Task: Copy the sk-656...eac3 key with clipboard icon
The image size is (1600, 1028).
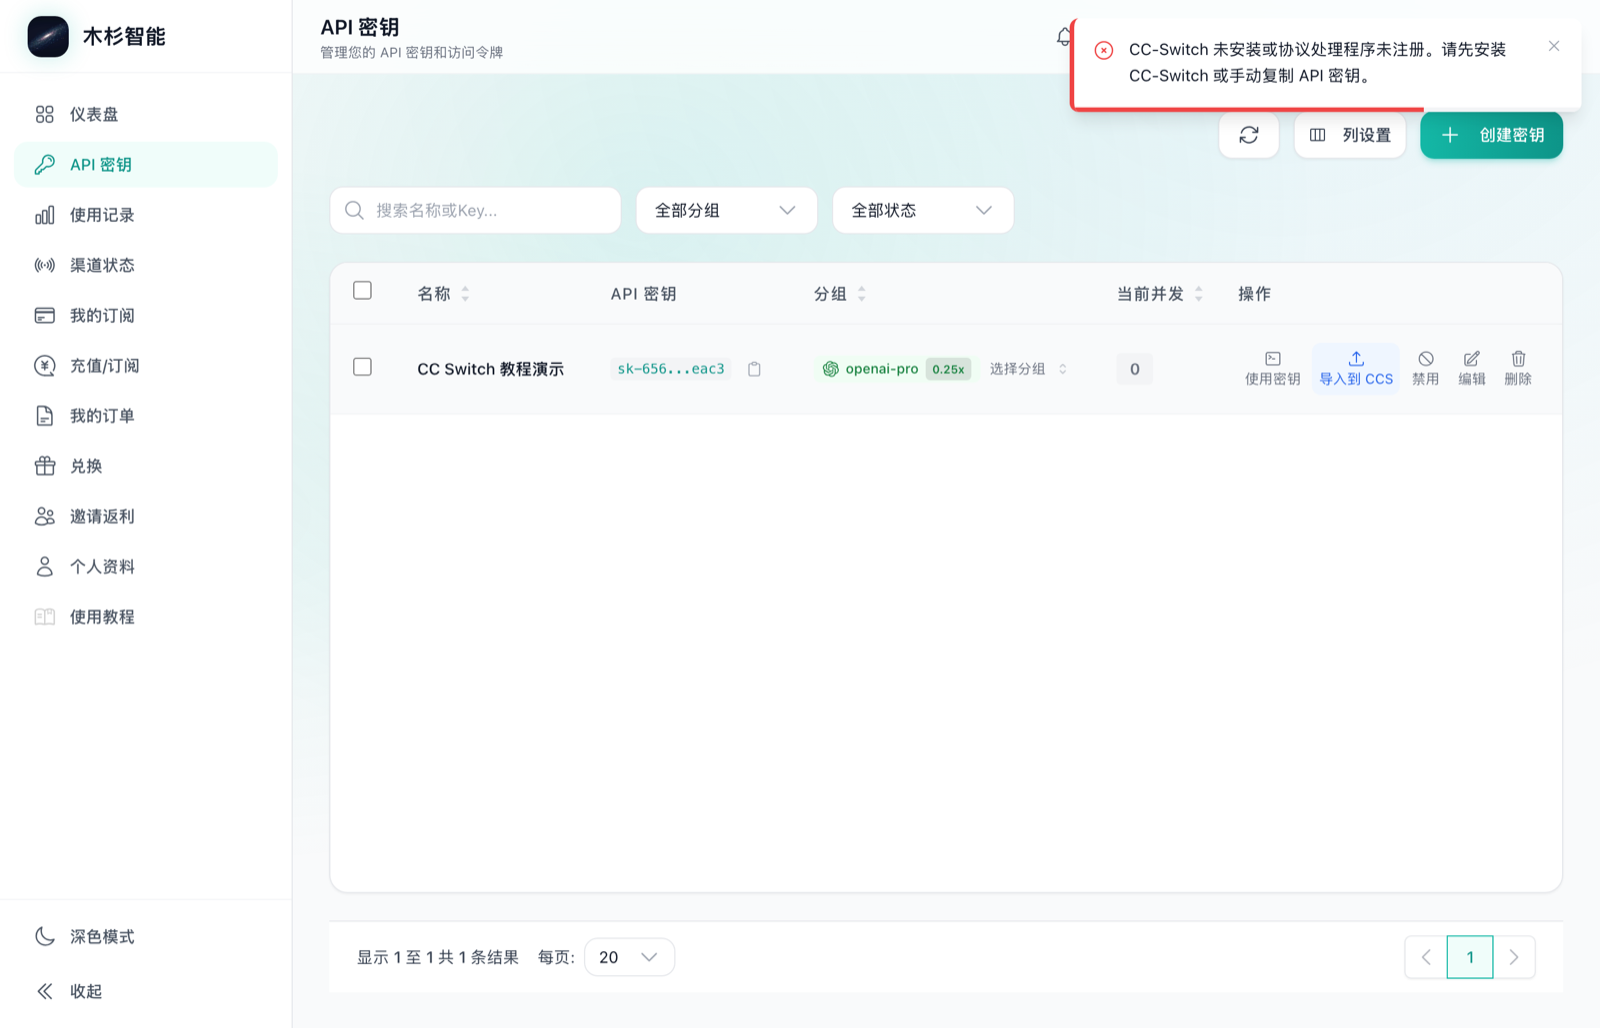Action: point(755,369)
